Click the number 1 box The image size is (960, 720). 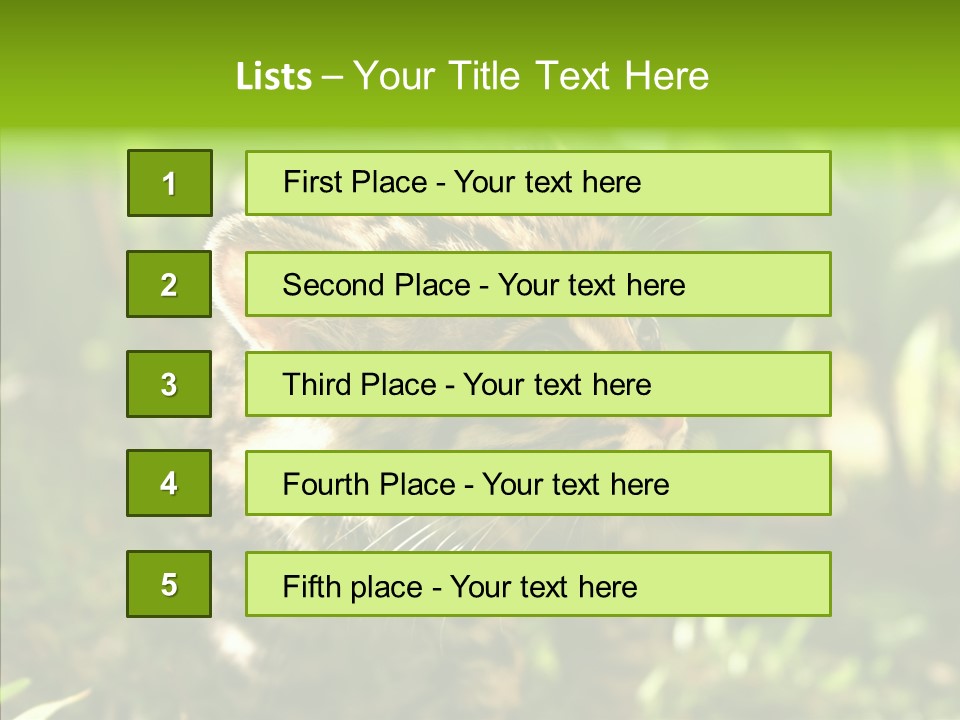[x=169, y=183]
